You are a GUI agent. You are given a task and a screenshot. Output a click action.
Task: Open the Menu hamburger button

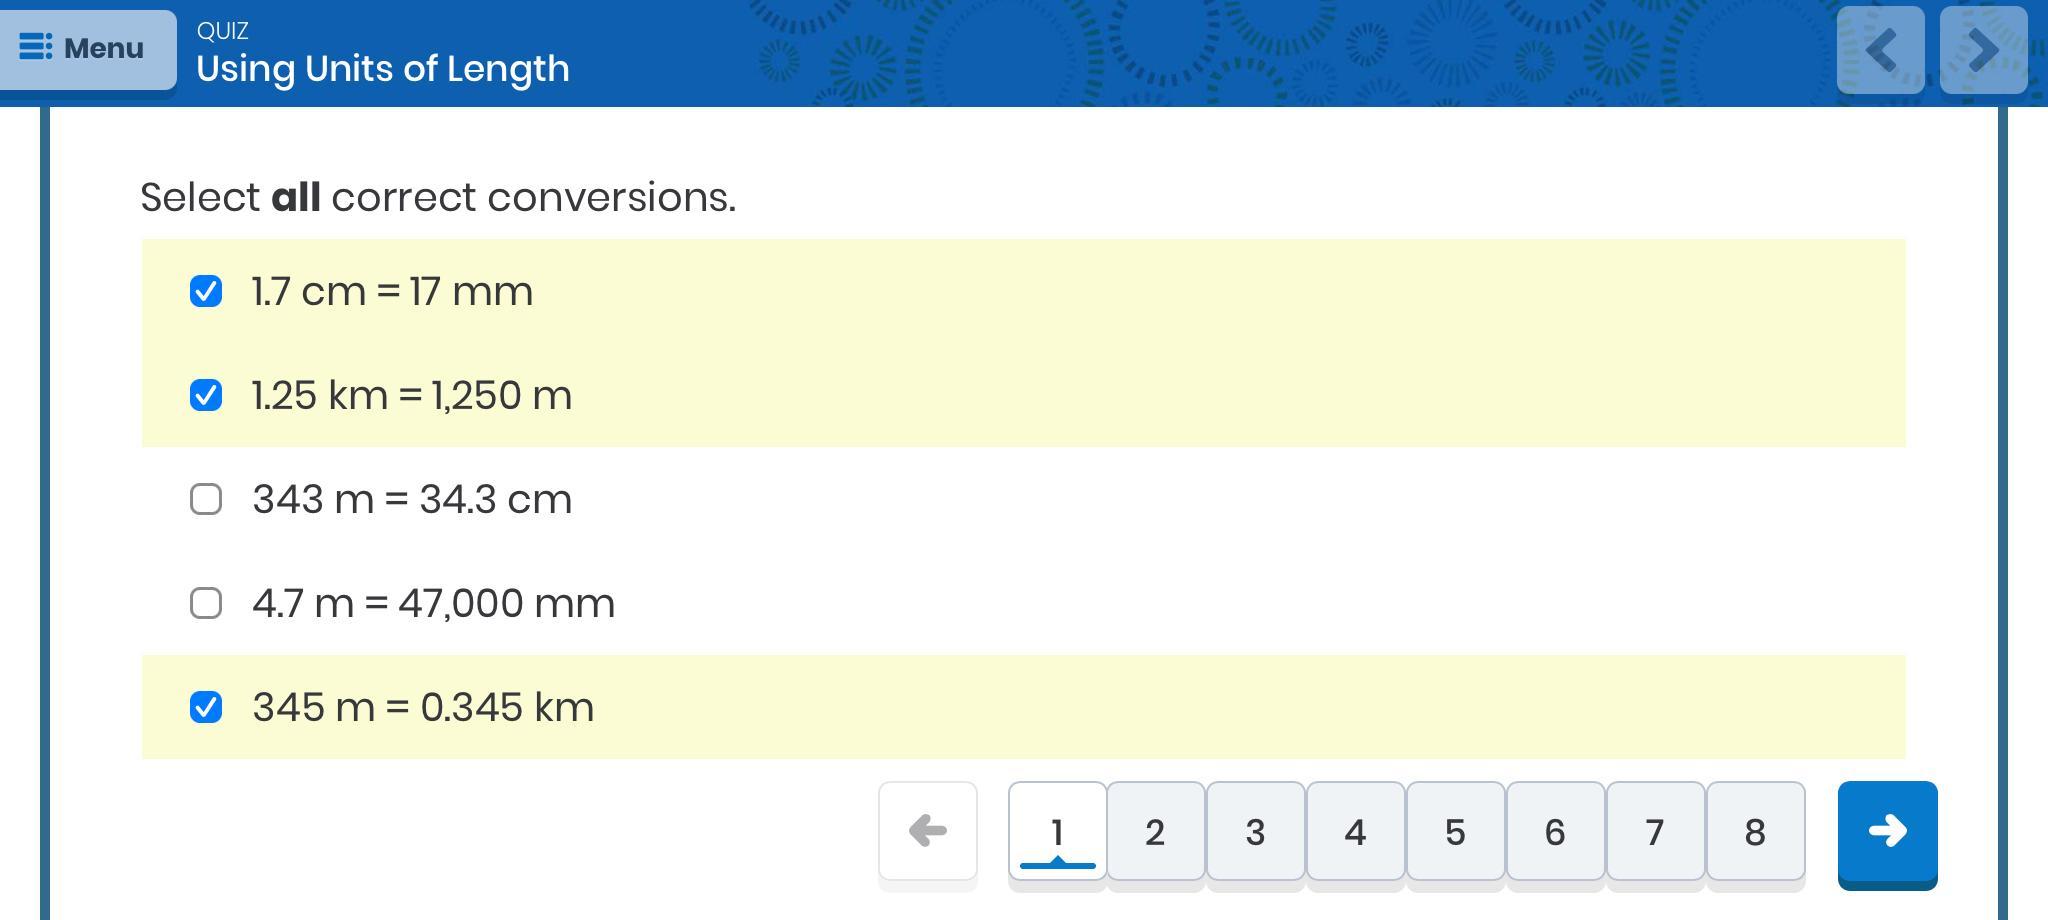[x=86, y=48]
